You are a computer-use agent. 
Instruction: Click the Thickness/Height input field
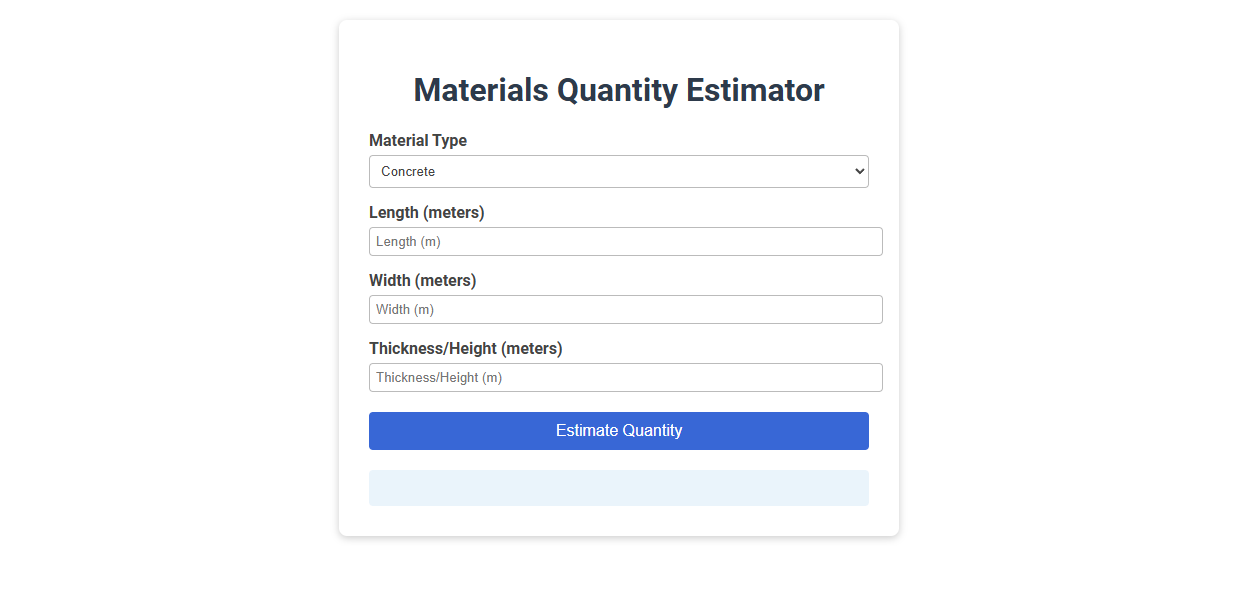(626, 377)
